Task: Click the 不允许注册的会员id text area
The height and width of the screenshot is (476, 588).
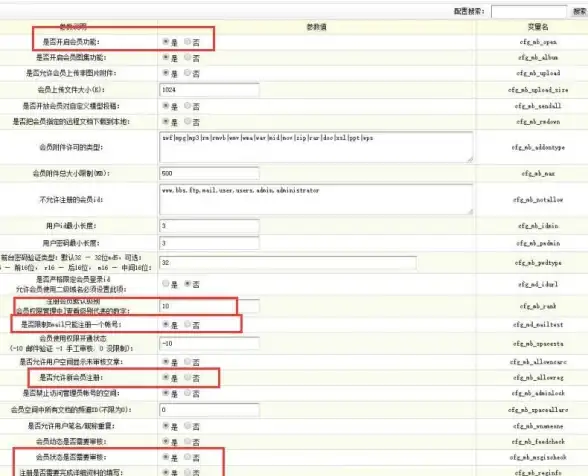Action: pyautogui.click(x=316, y=199)
